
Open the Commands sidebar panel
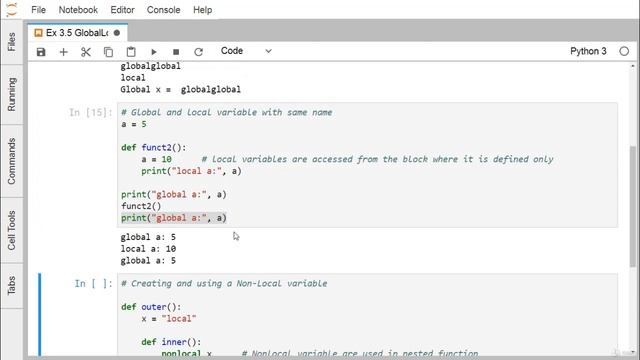coord(11,161)
